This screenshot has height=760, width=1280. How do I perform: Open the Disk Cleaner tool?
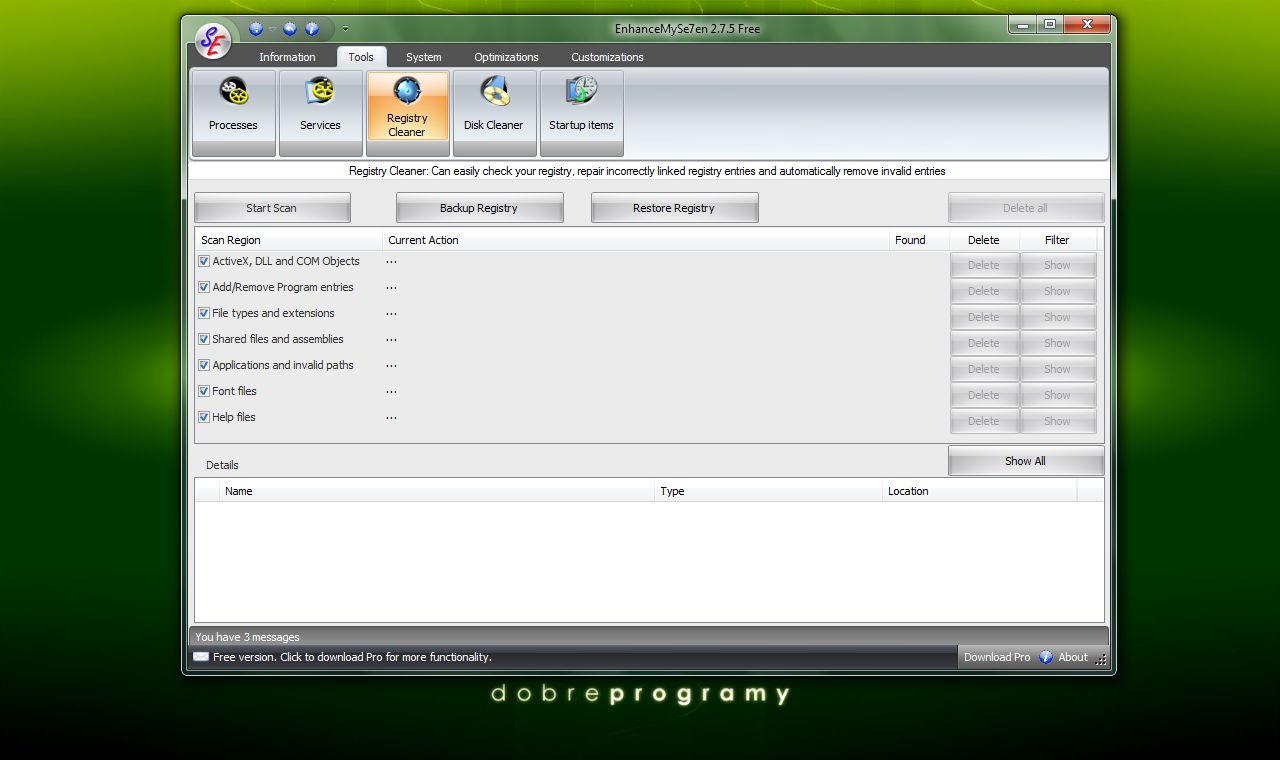click(494, 113)
